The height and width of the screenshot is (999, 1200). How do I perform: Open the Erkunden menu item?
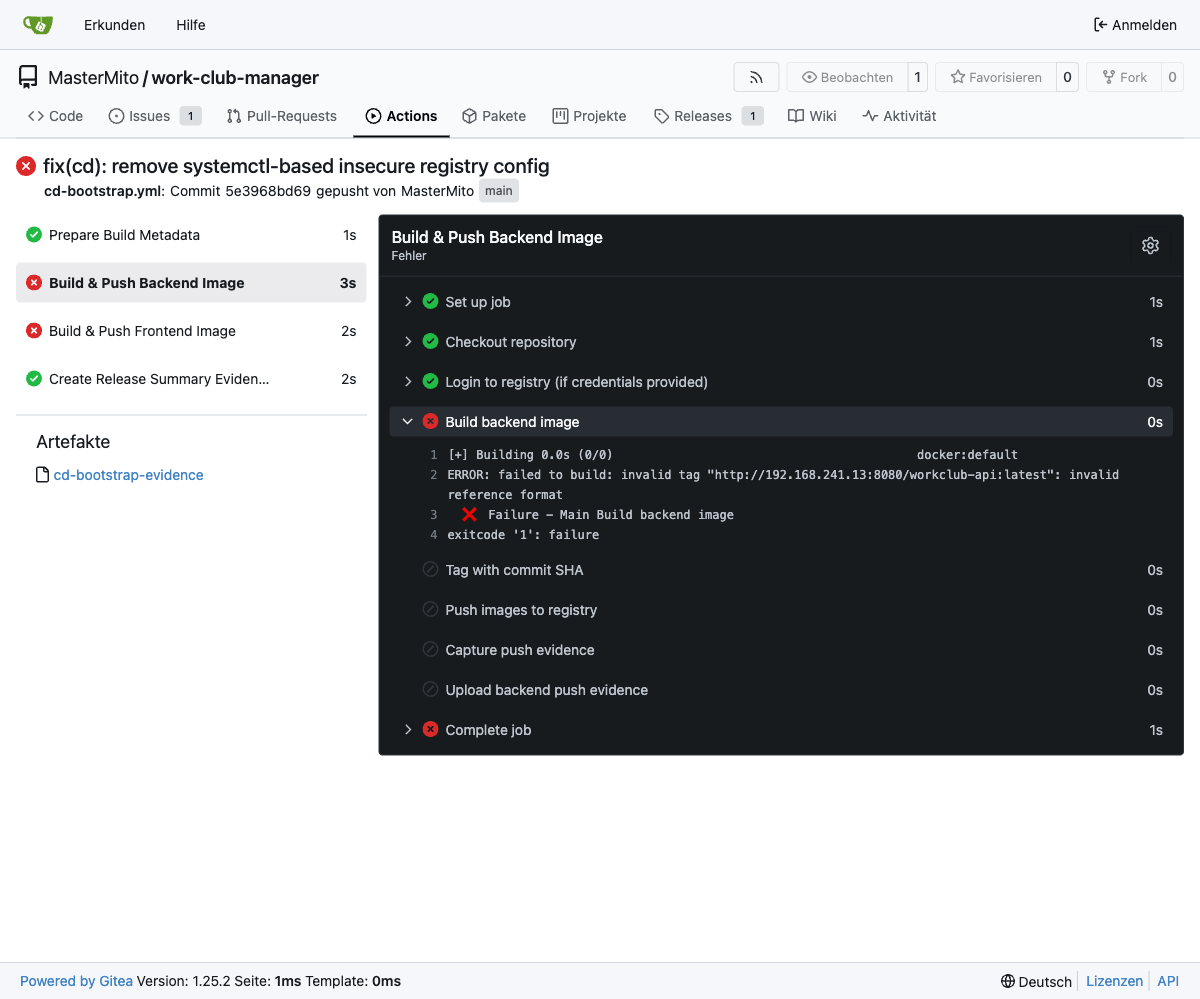coord(114,25)
